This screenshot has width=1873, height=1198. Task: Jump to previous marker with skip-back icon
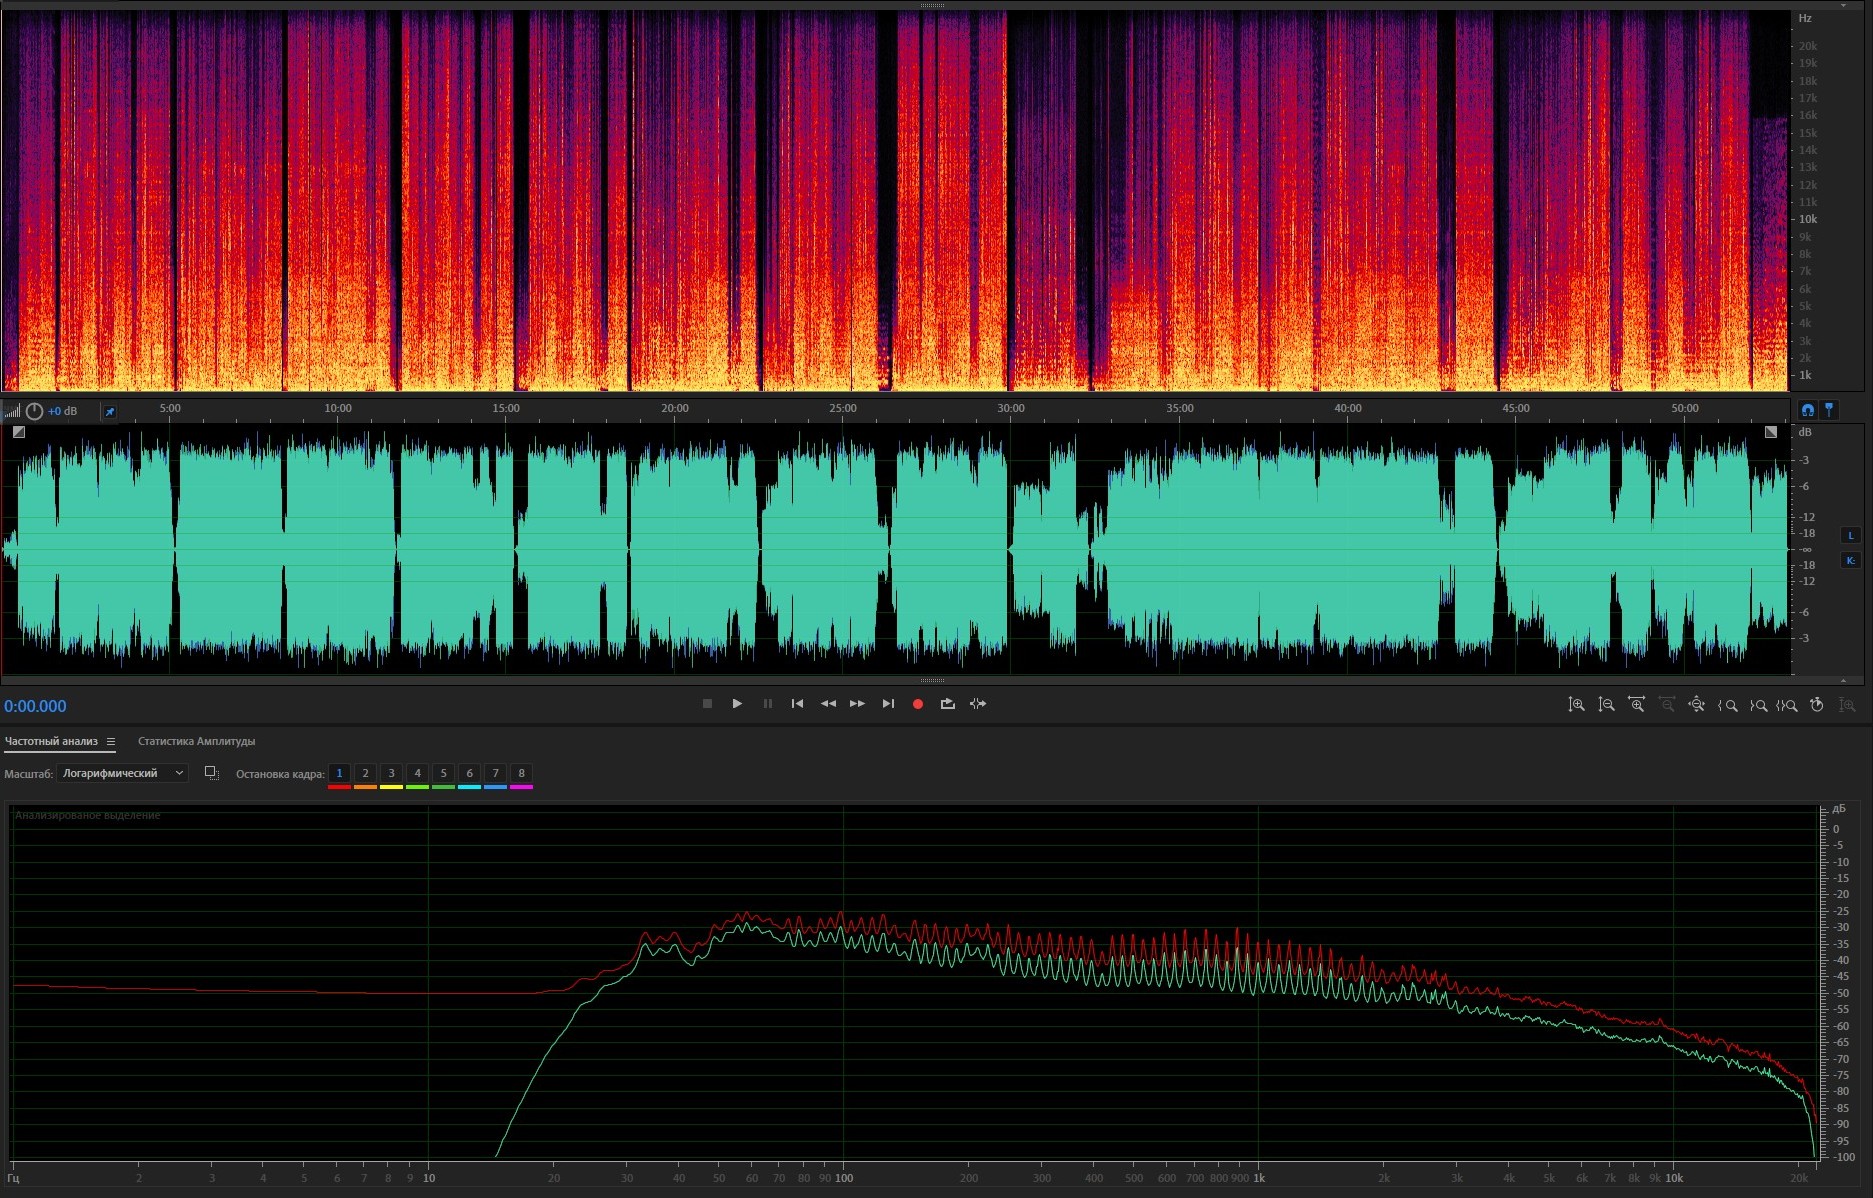tap(797, 704)
